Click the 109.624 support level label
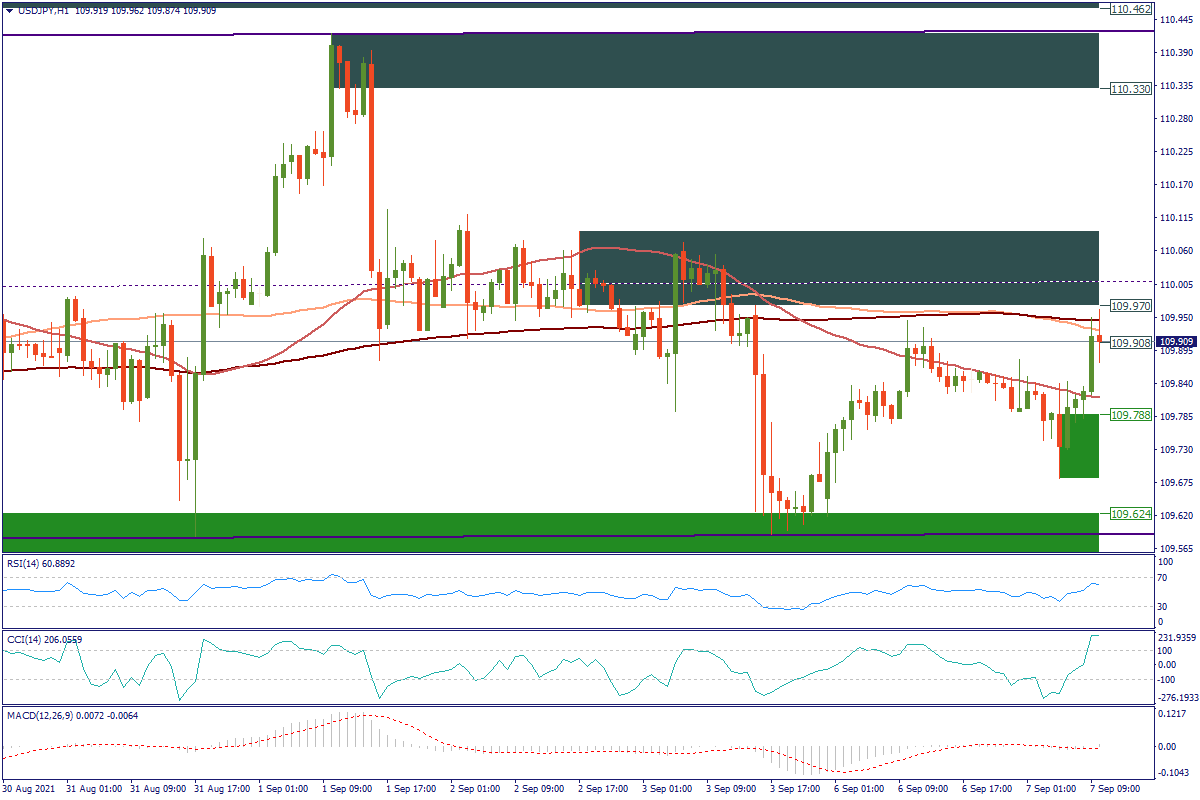The height and width of the screenshot is (800, 1200). click(x=1131, y=514)
